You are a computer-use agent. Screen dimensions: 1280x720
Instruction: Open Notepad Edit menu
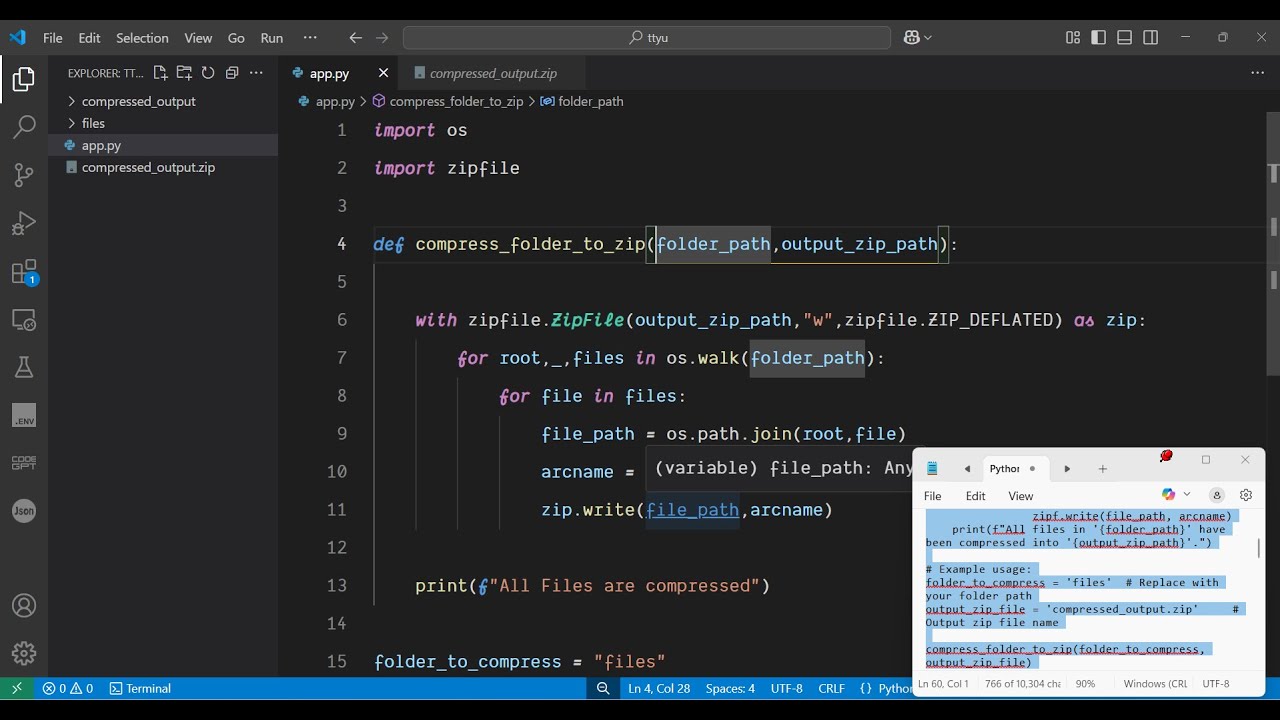[976, 496]
